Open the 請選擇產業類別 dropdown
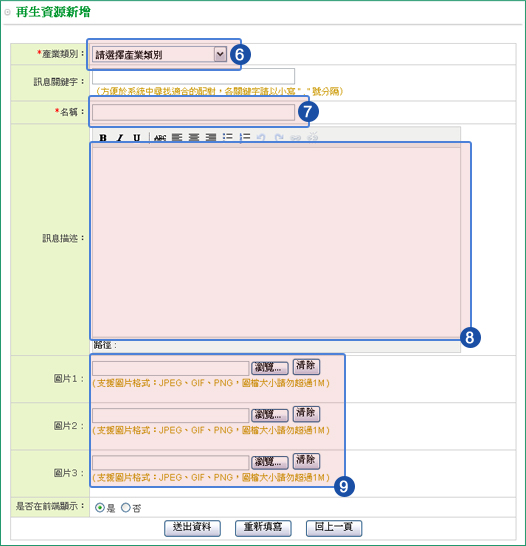Screen dimensions: 526x546 point(159,55)
